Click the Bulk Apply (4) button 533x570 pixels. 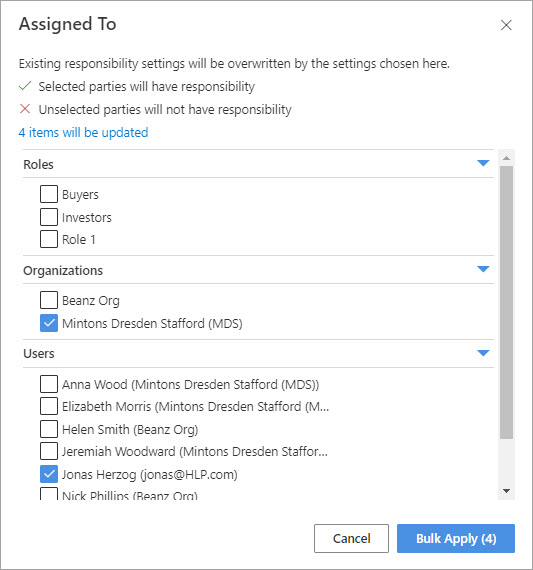pyautogui.click(x=456, y=538)
